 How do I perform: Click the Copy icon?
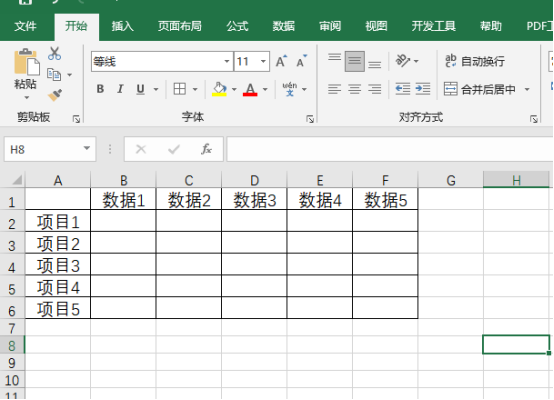[54, 75]
